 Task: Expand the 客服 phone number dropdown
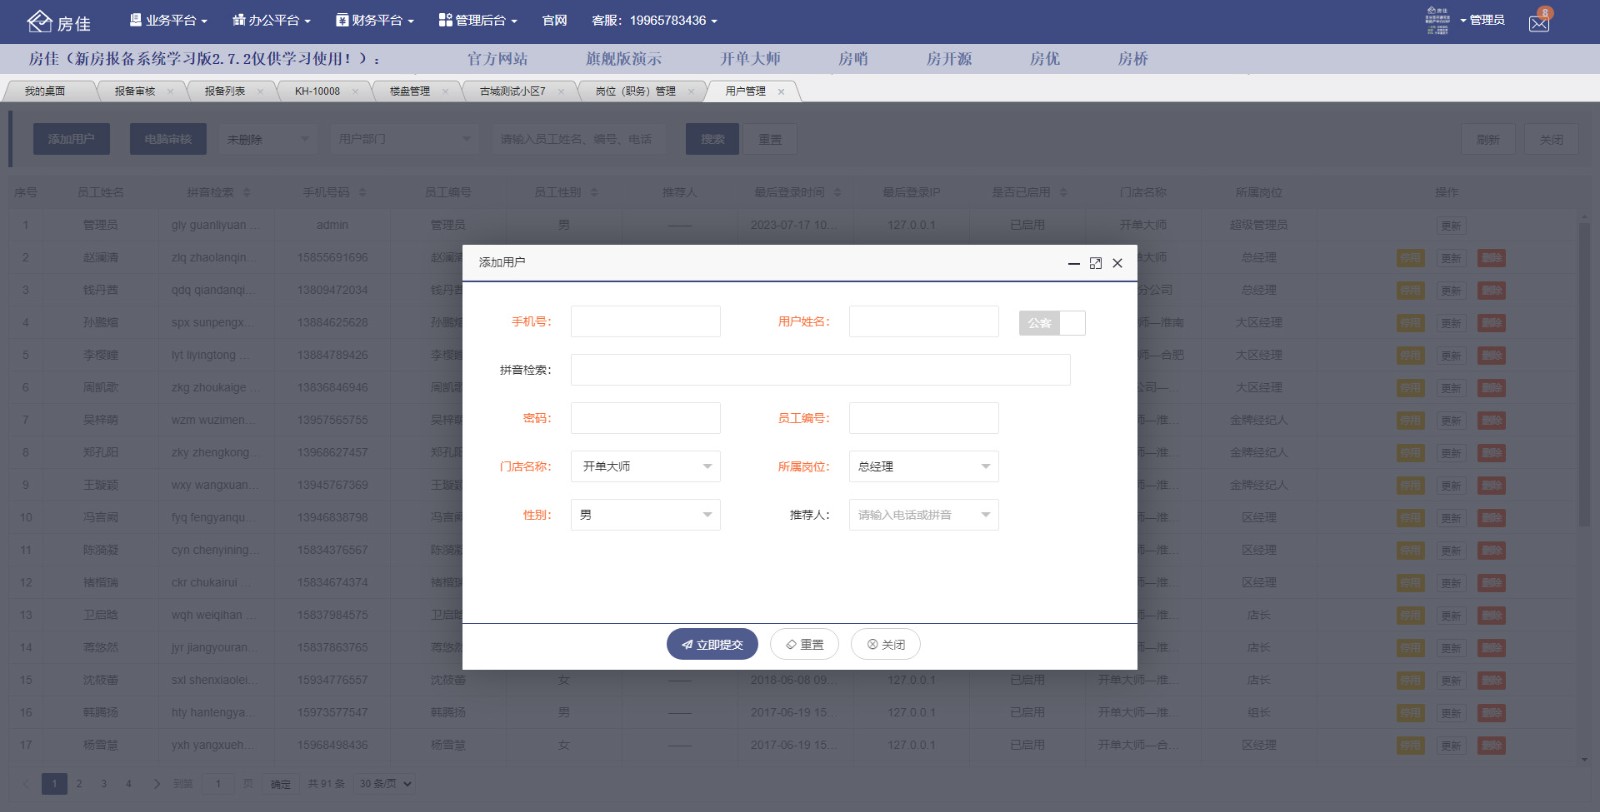(654, 21)
